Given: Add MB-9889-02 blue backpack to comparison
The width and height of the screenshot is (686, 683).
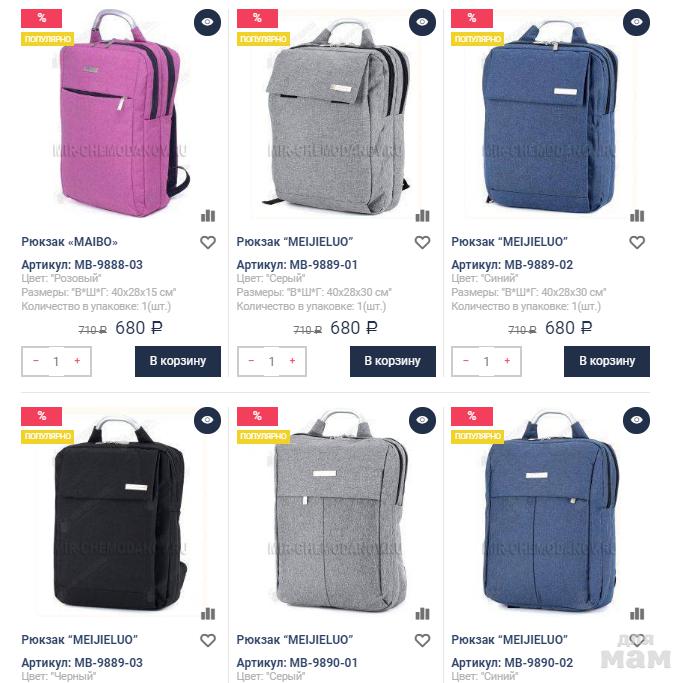Looking at the screenshot, I should tap(637, 216).
